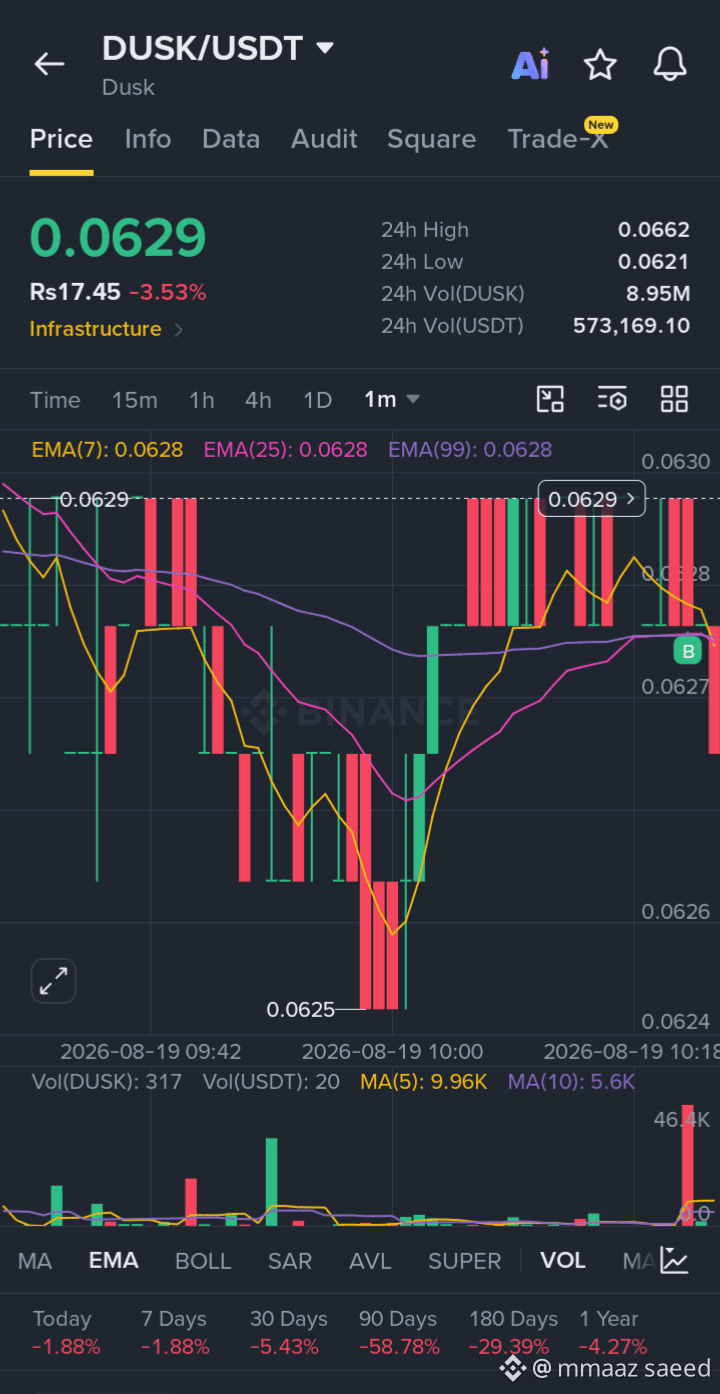The height and width of the screenshot is (1394, 720).
Task: Open the Square tab
Action: 432,139
